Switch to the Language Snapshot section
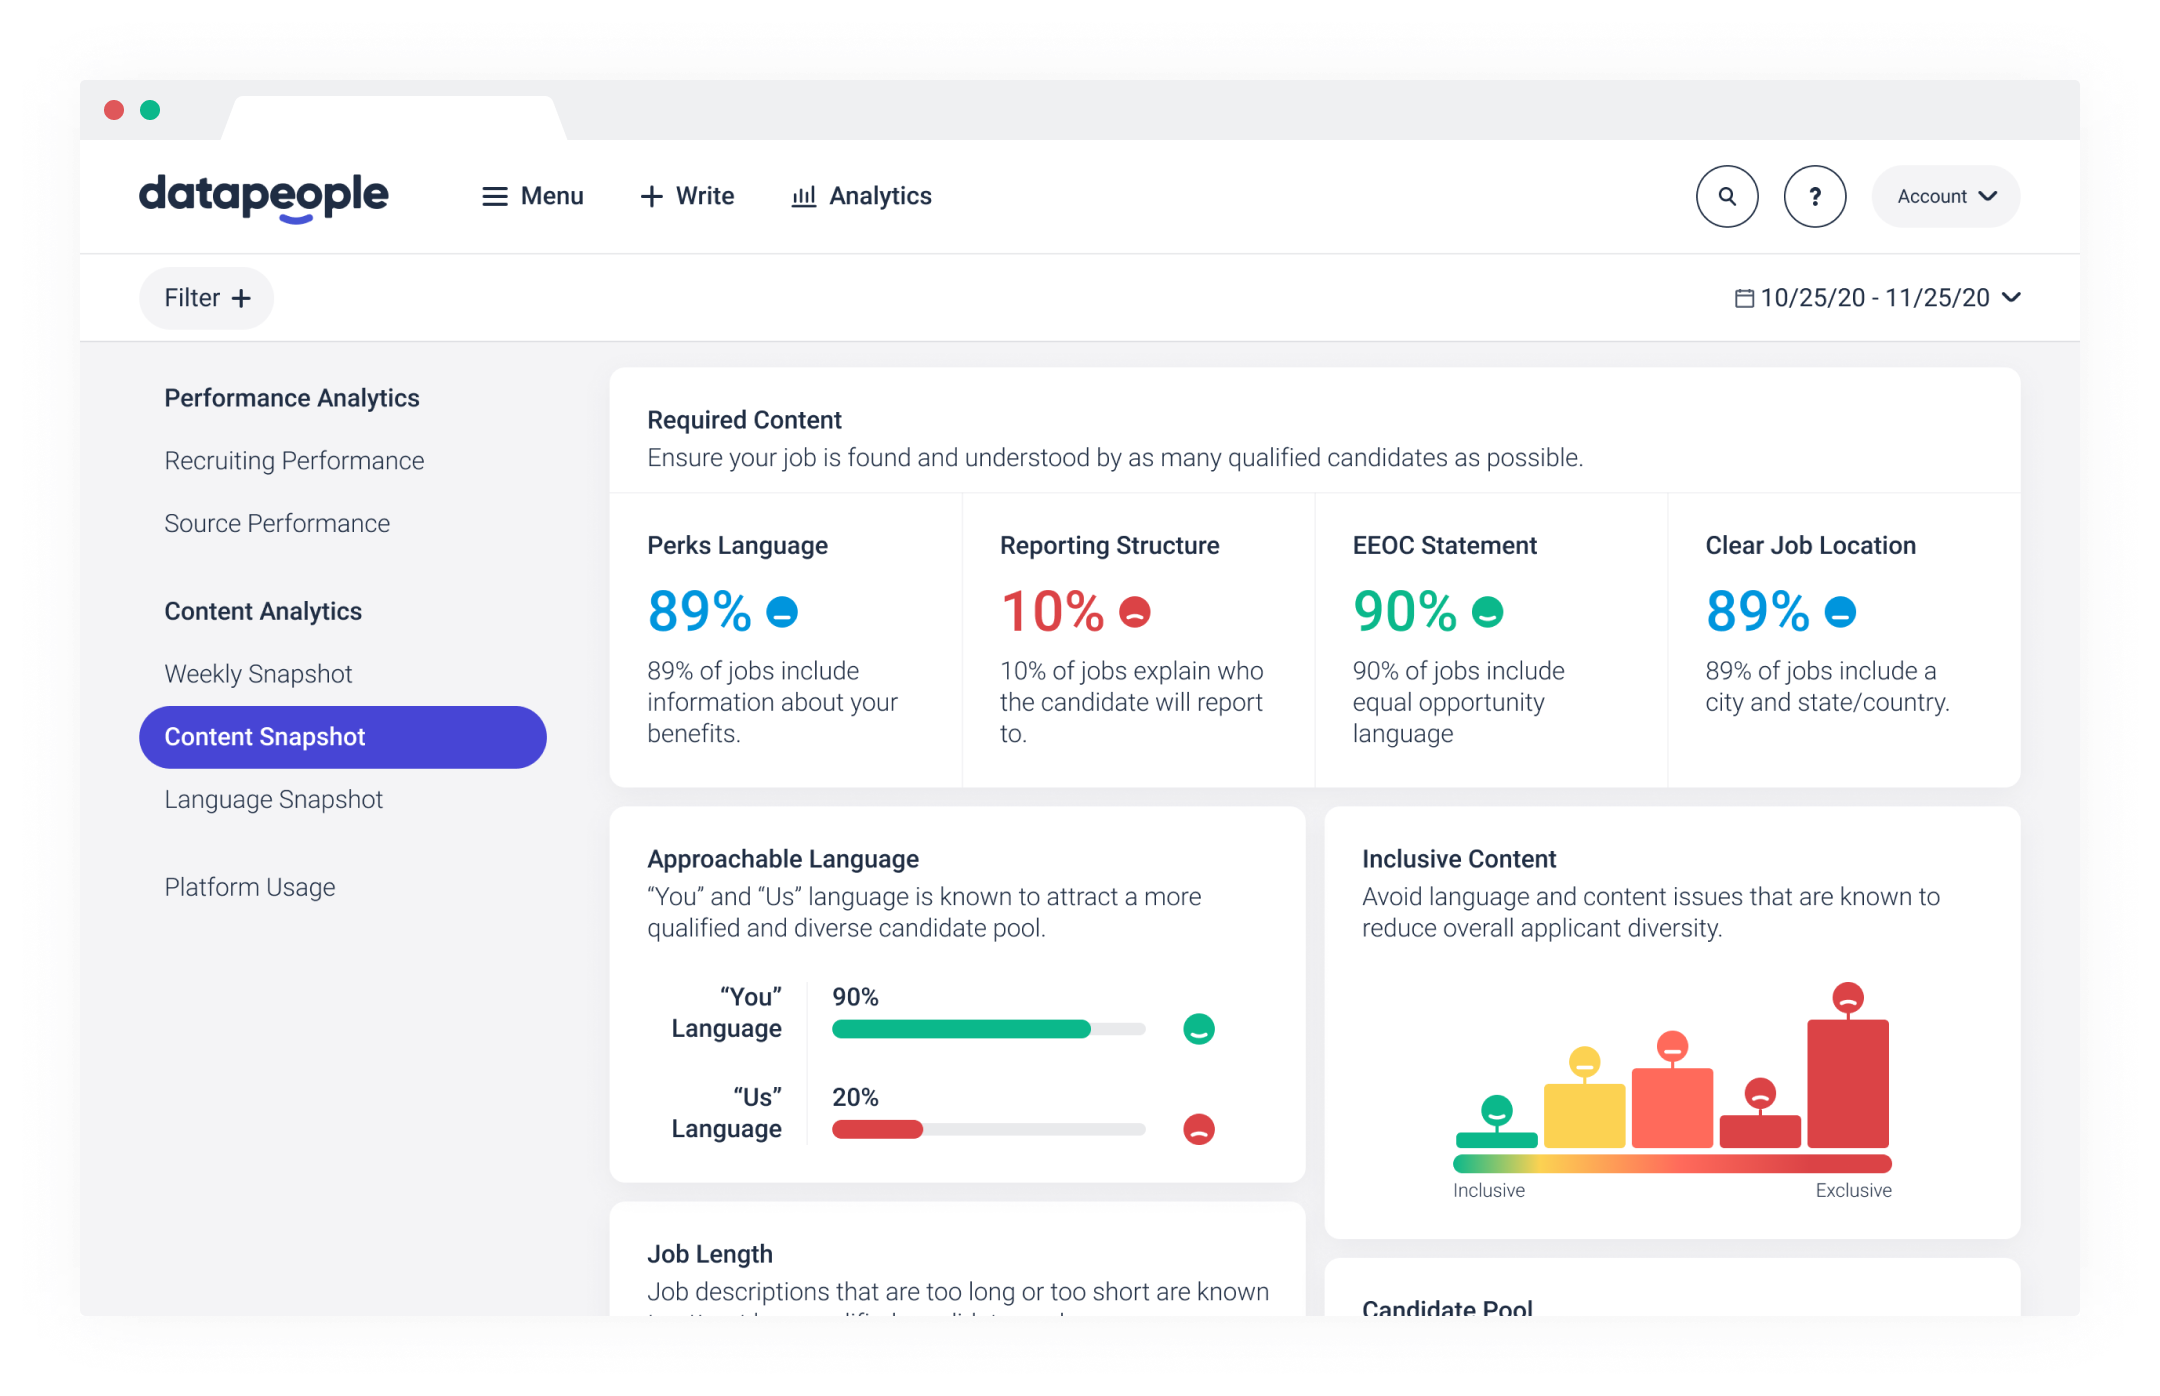This screenshot has width=2160, height=1396. 272,799
